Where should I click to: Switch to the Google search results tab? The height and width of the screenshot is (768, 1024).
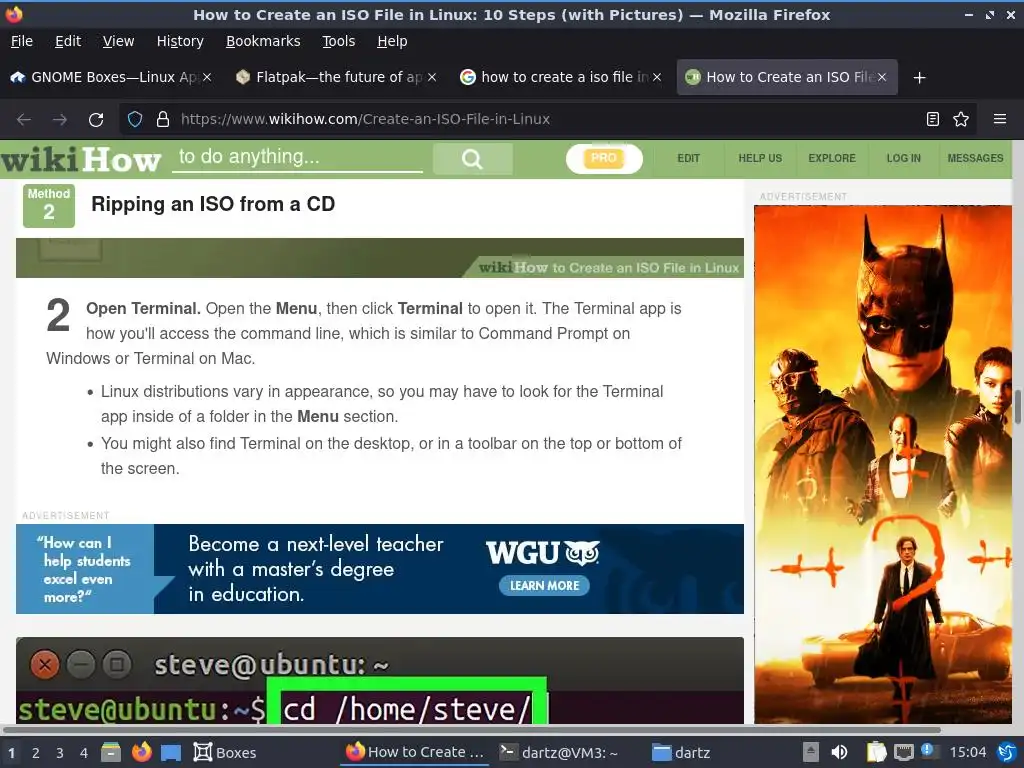[560, 77]
